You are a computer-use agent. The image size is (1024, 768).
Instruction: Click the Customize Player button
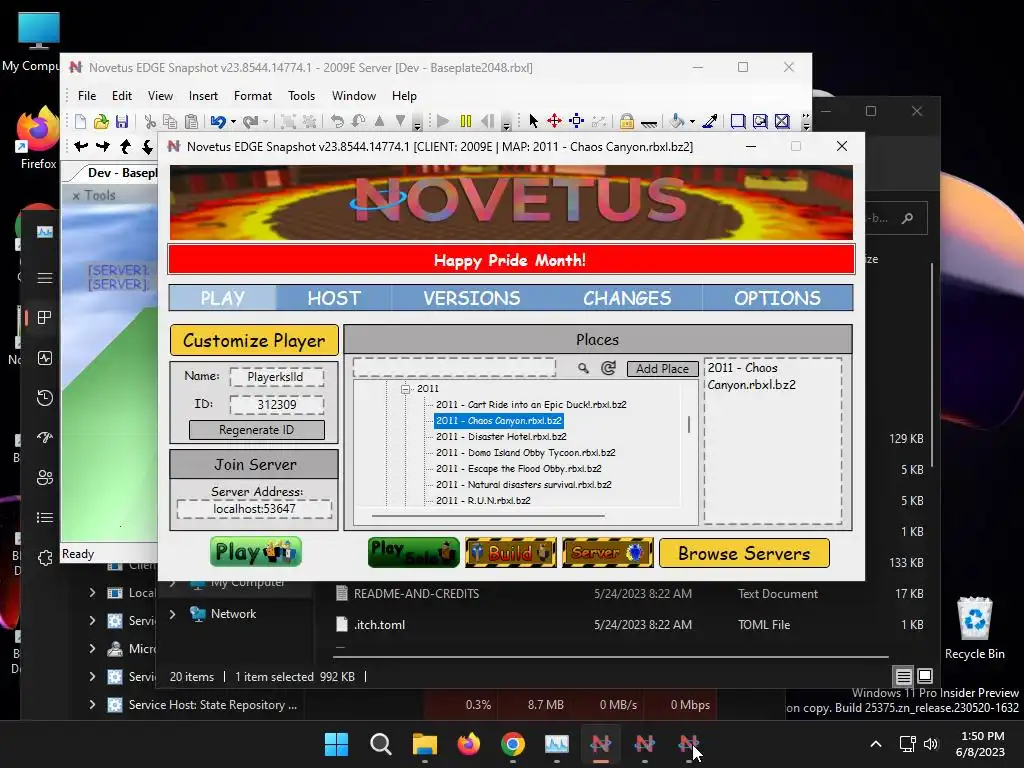tap(254, 341)
